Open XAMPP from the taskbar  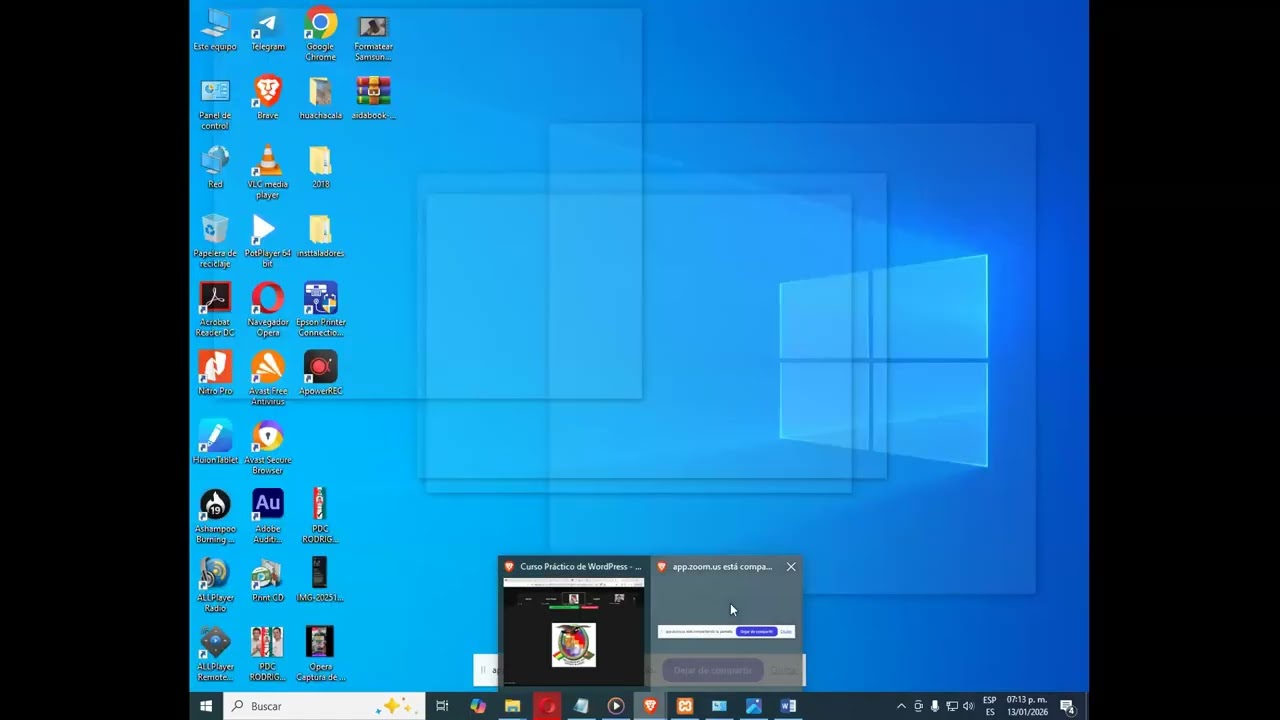(685, 706)
